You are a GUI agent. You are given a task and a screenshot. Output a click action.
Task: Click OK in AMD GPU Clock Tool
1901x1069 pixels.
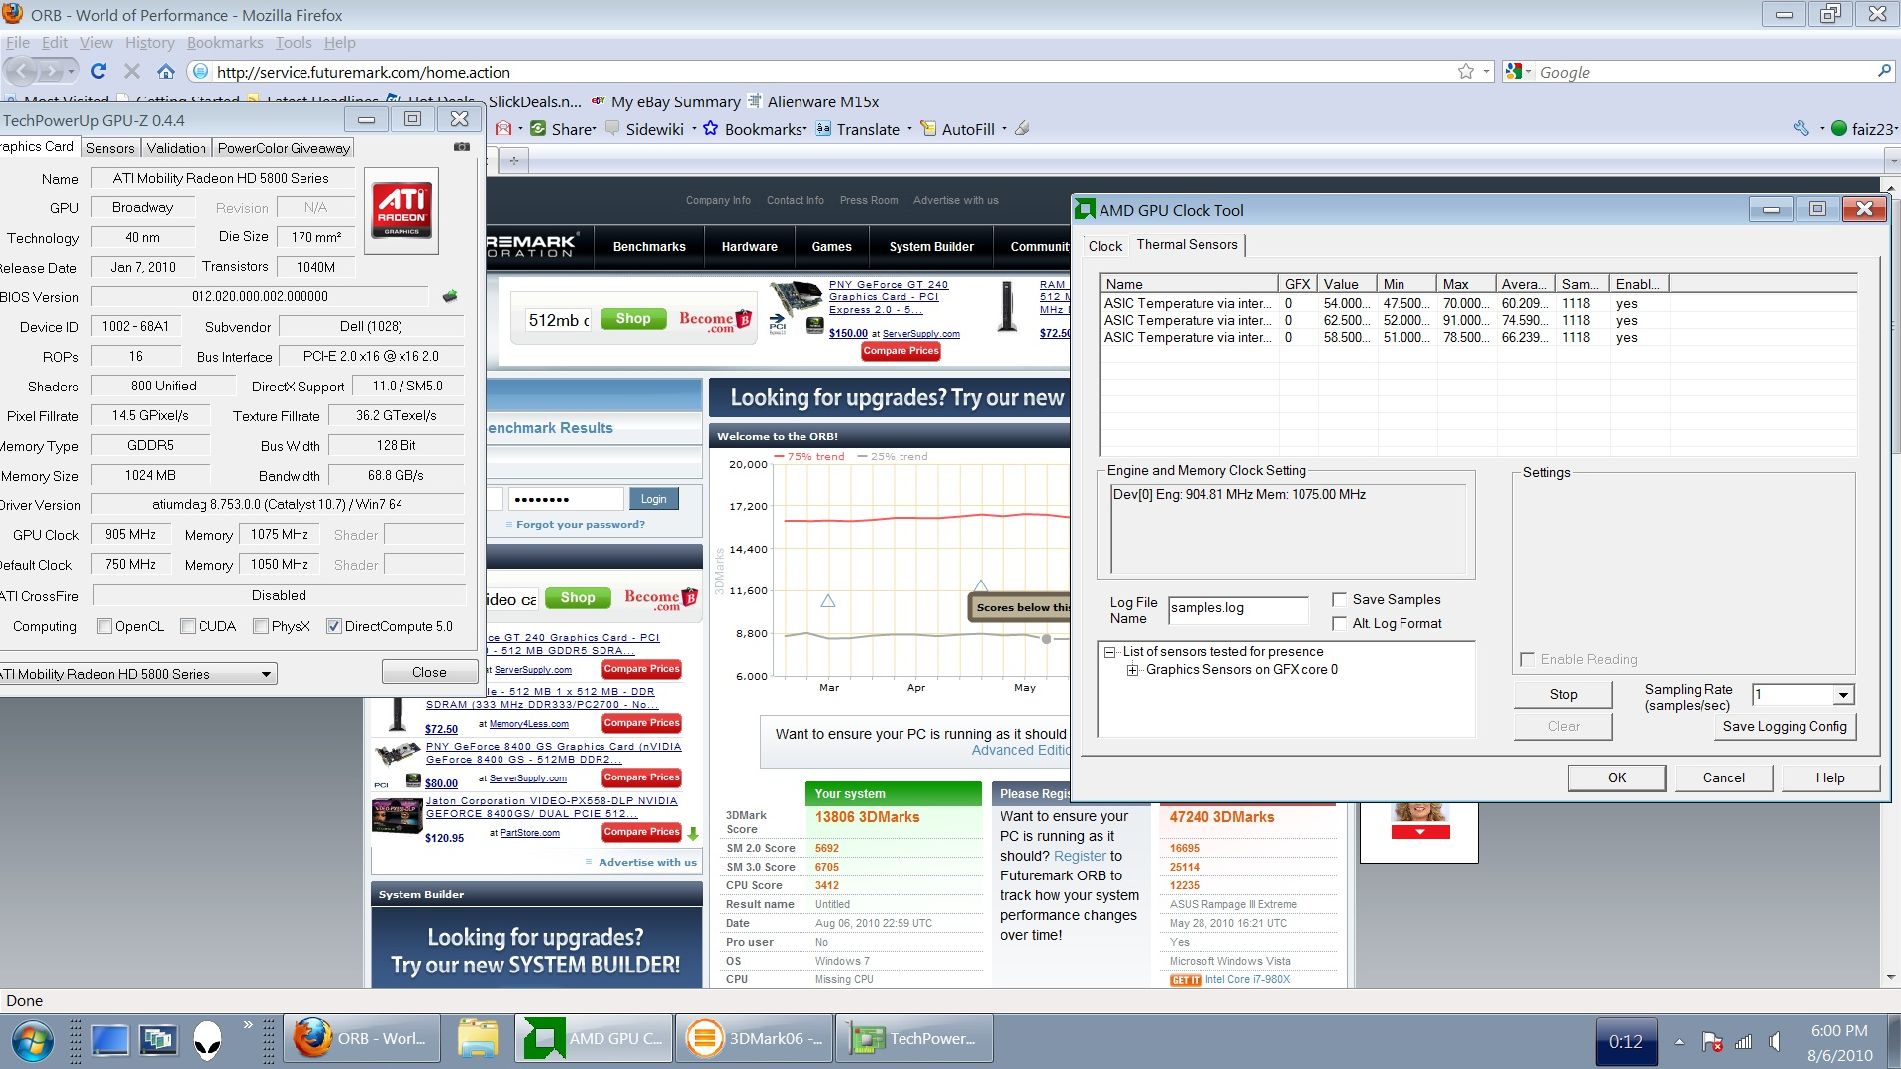[1617, 777]
